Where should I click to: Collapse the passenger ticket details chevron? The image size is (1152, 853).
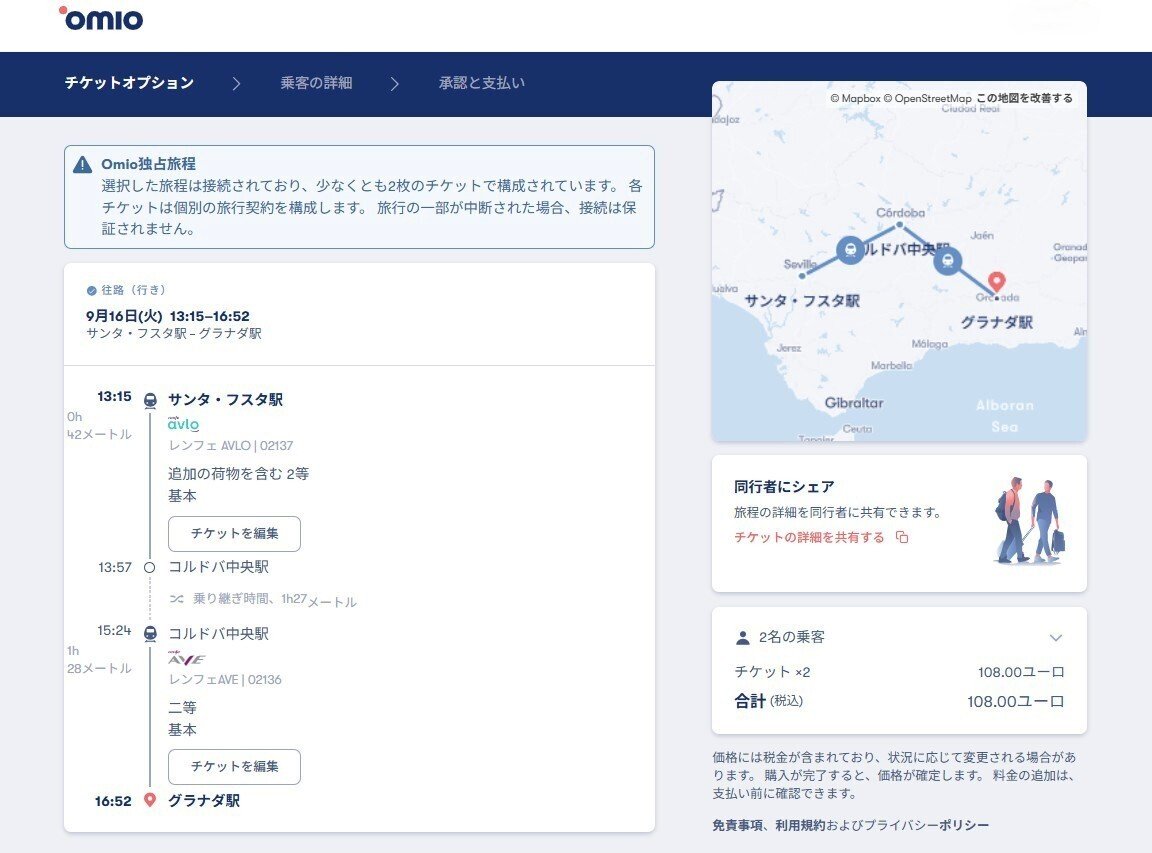(1056, 637)
